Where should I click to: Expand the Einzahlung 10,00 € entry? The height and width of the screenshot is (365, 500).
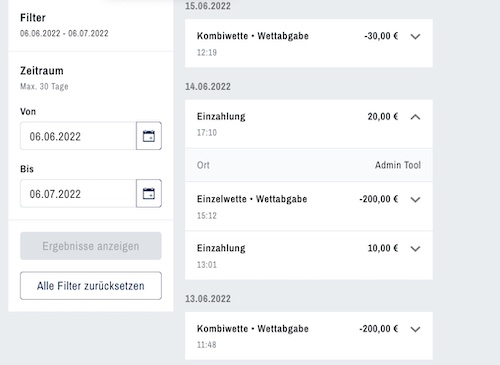(x=415, y=249)
